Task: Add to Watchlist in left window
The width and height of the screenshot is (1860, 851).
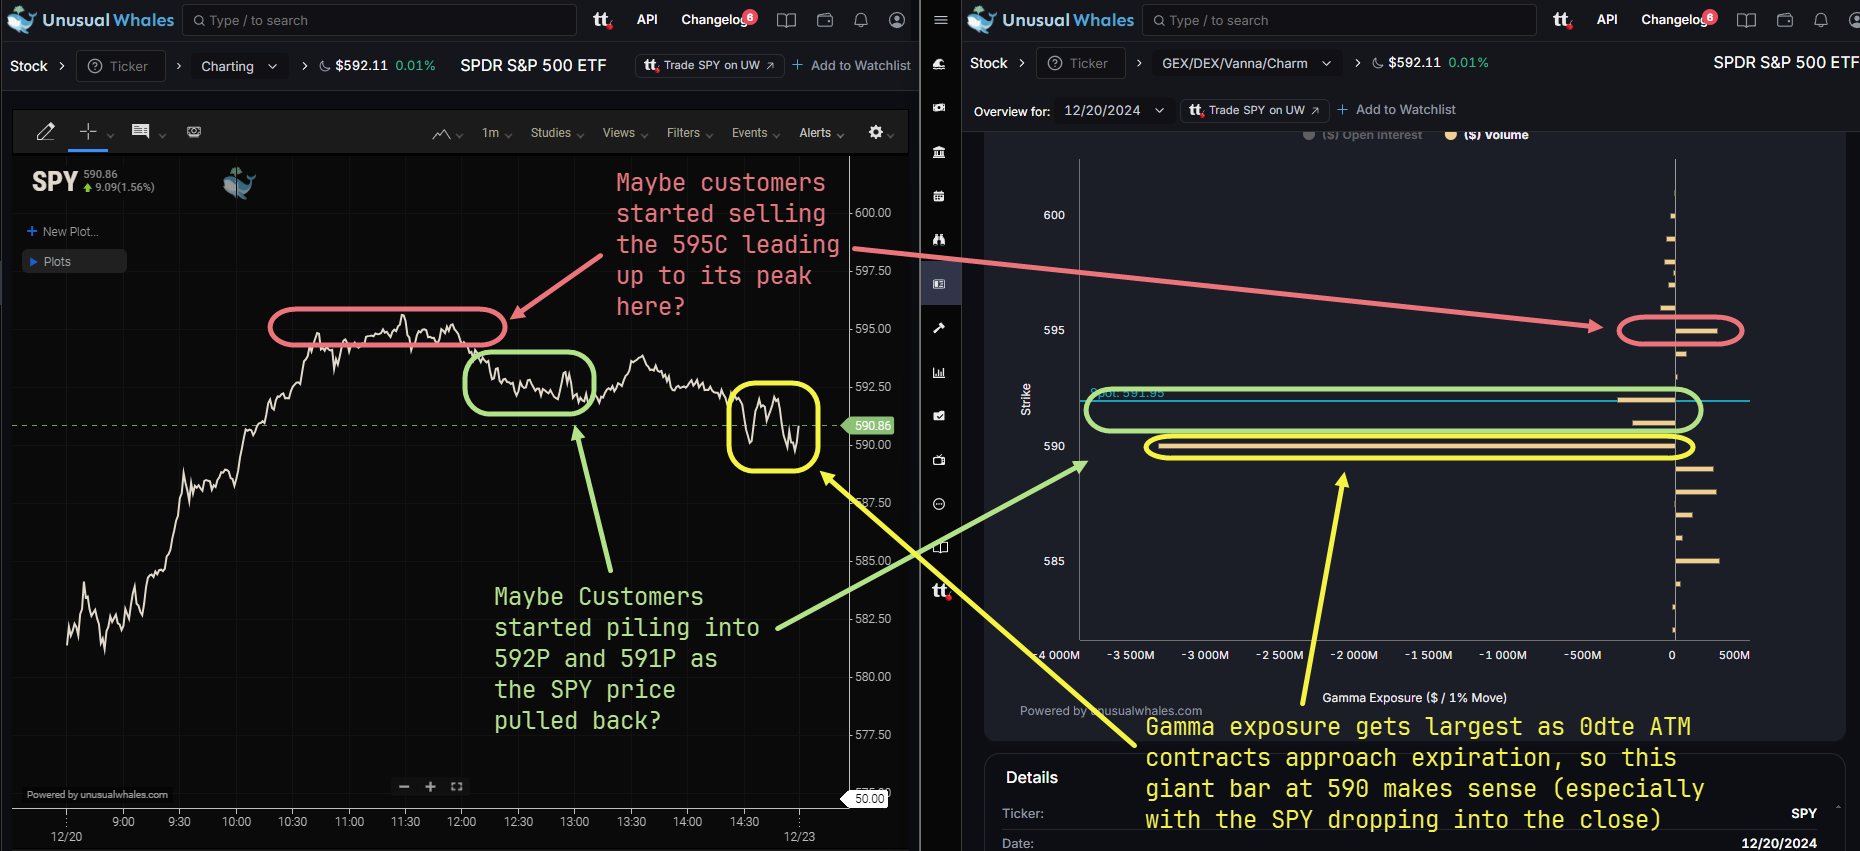Action: click(851, 65)
